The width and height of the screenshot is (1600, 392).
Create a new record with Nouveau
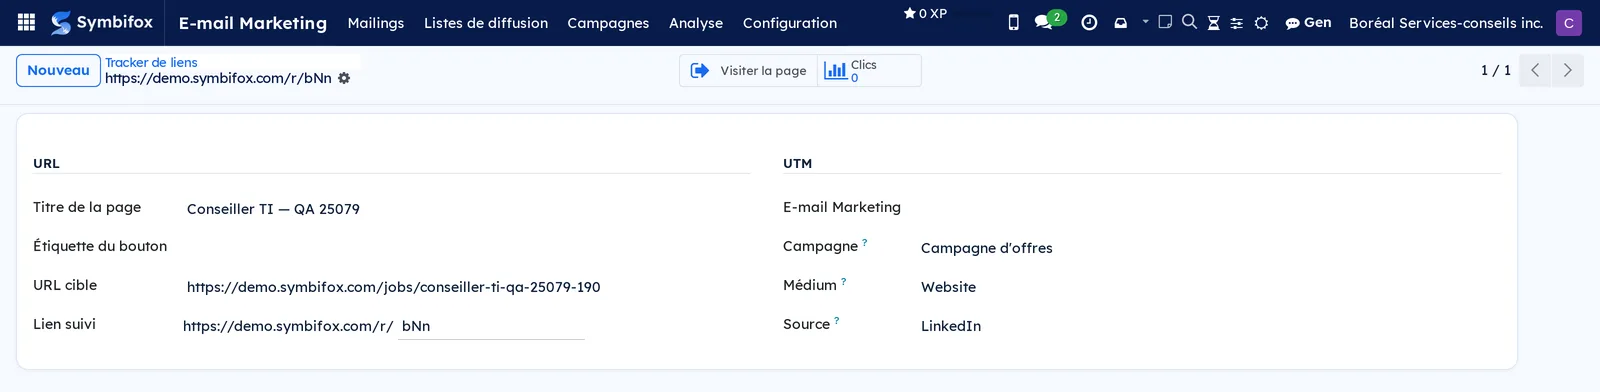58,70
